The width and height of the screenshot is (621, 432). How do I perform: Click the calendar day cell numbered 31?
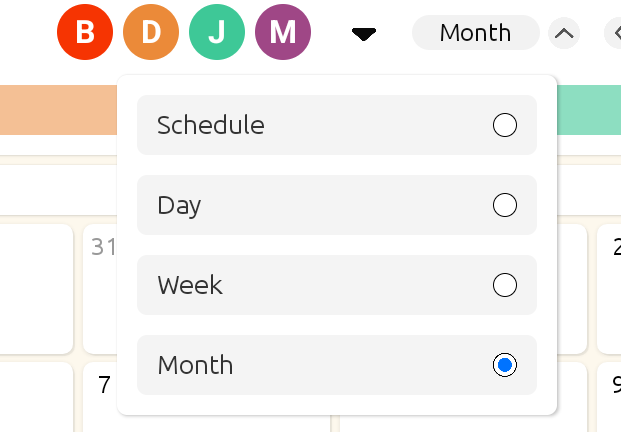click(99, 290)
